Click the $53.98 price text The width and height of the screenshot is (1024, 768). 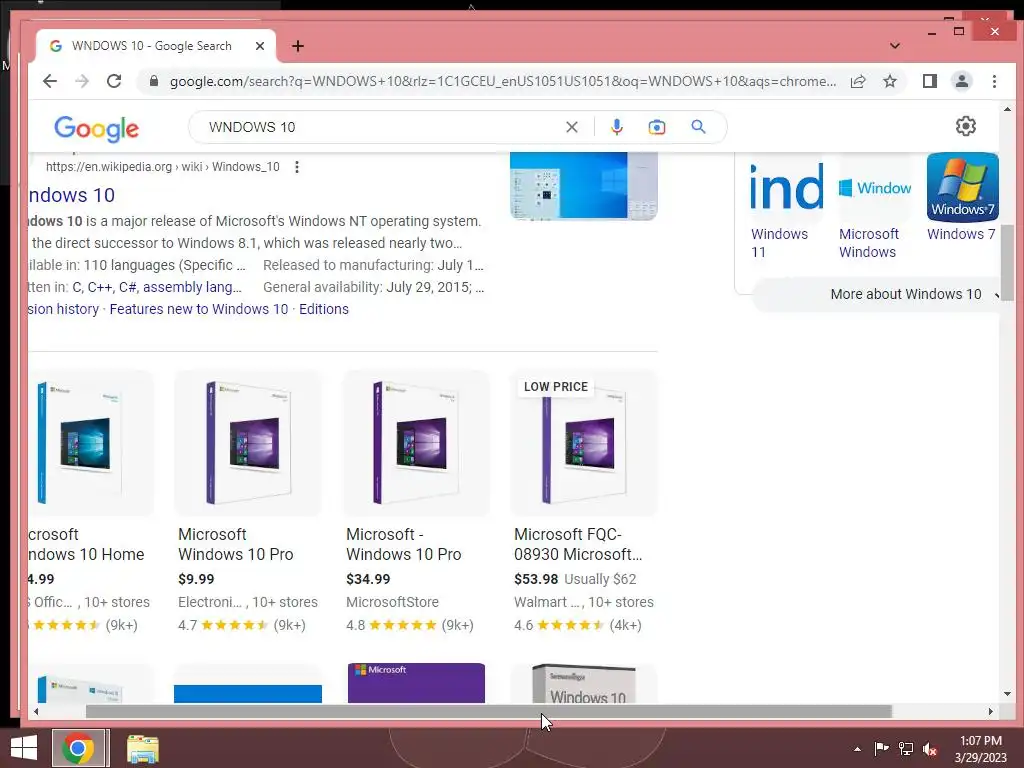536,579
